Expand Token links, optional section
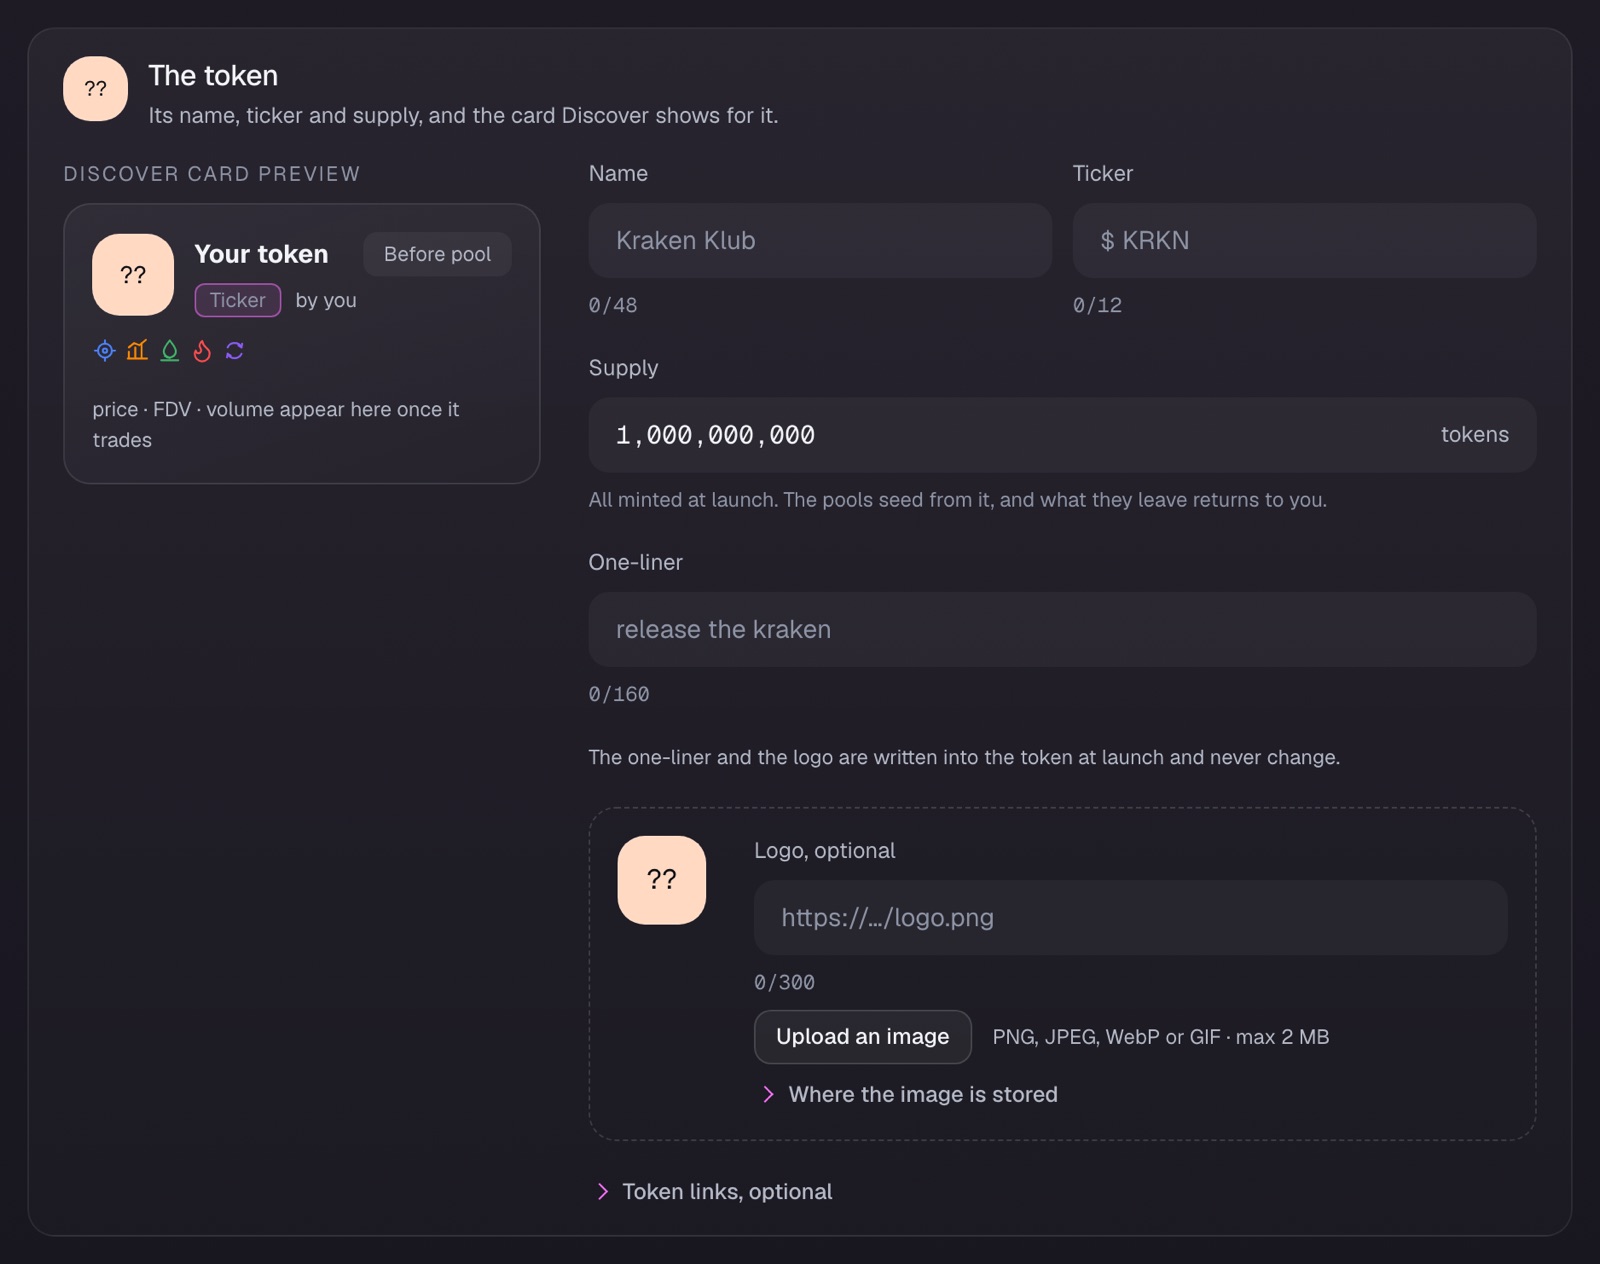This screenshot has height=1264, width=1600. [x=714, y=1191]
